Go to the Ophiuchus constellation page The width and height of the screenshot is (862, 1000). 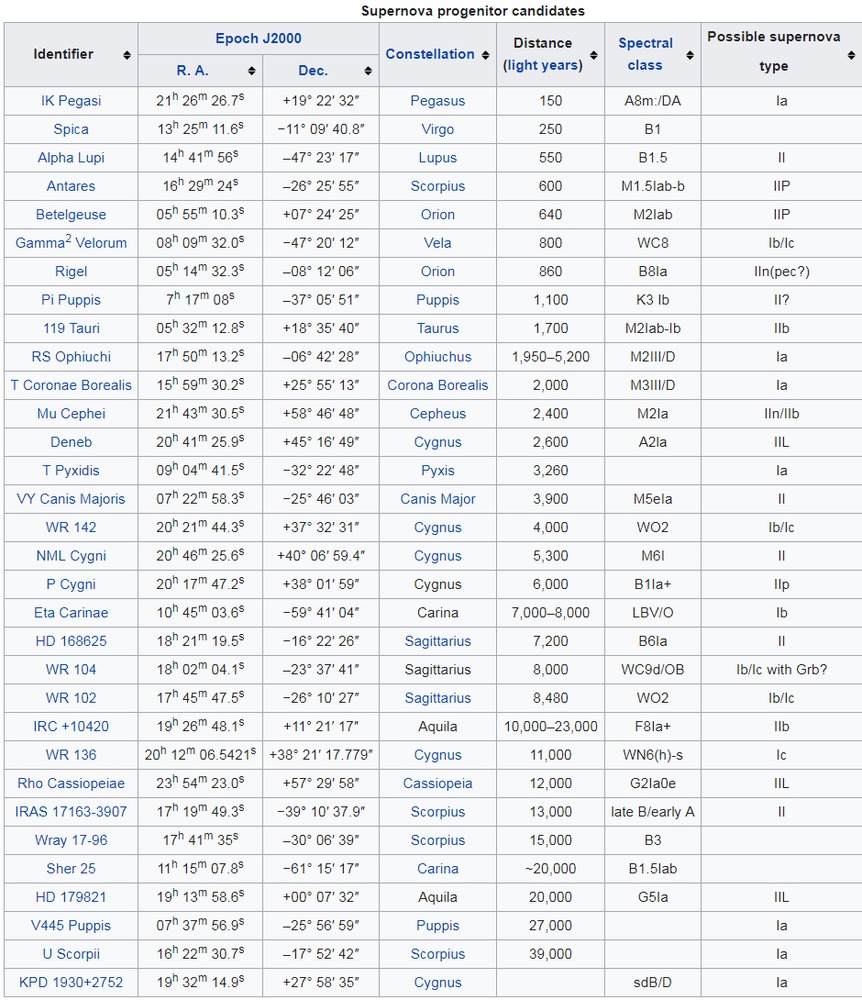[x=438, y=357]
